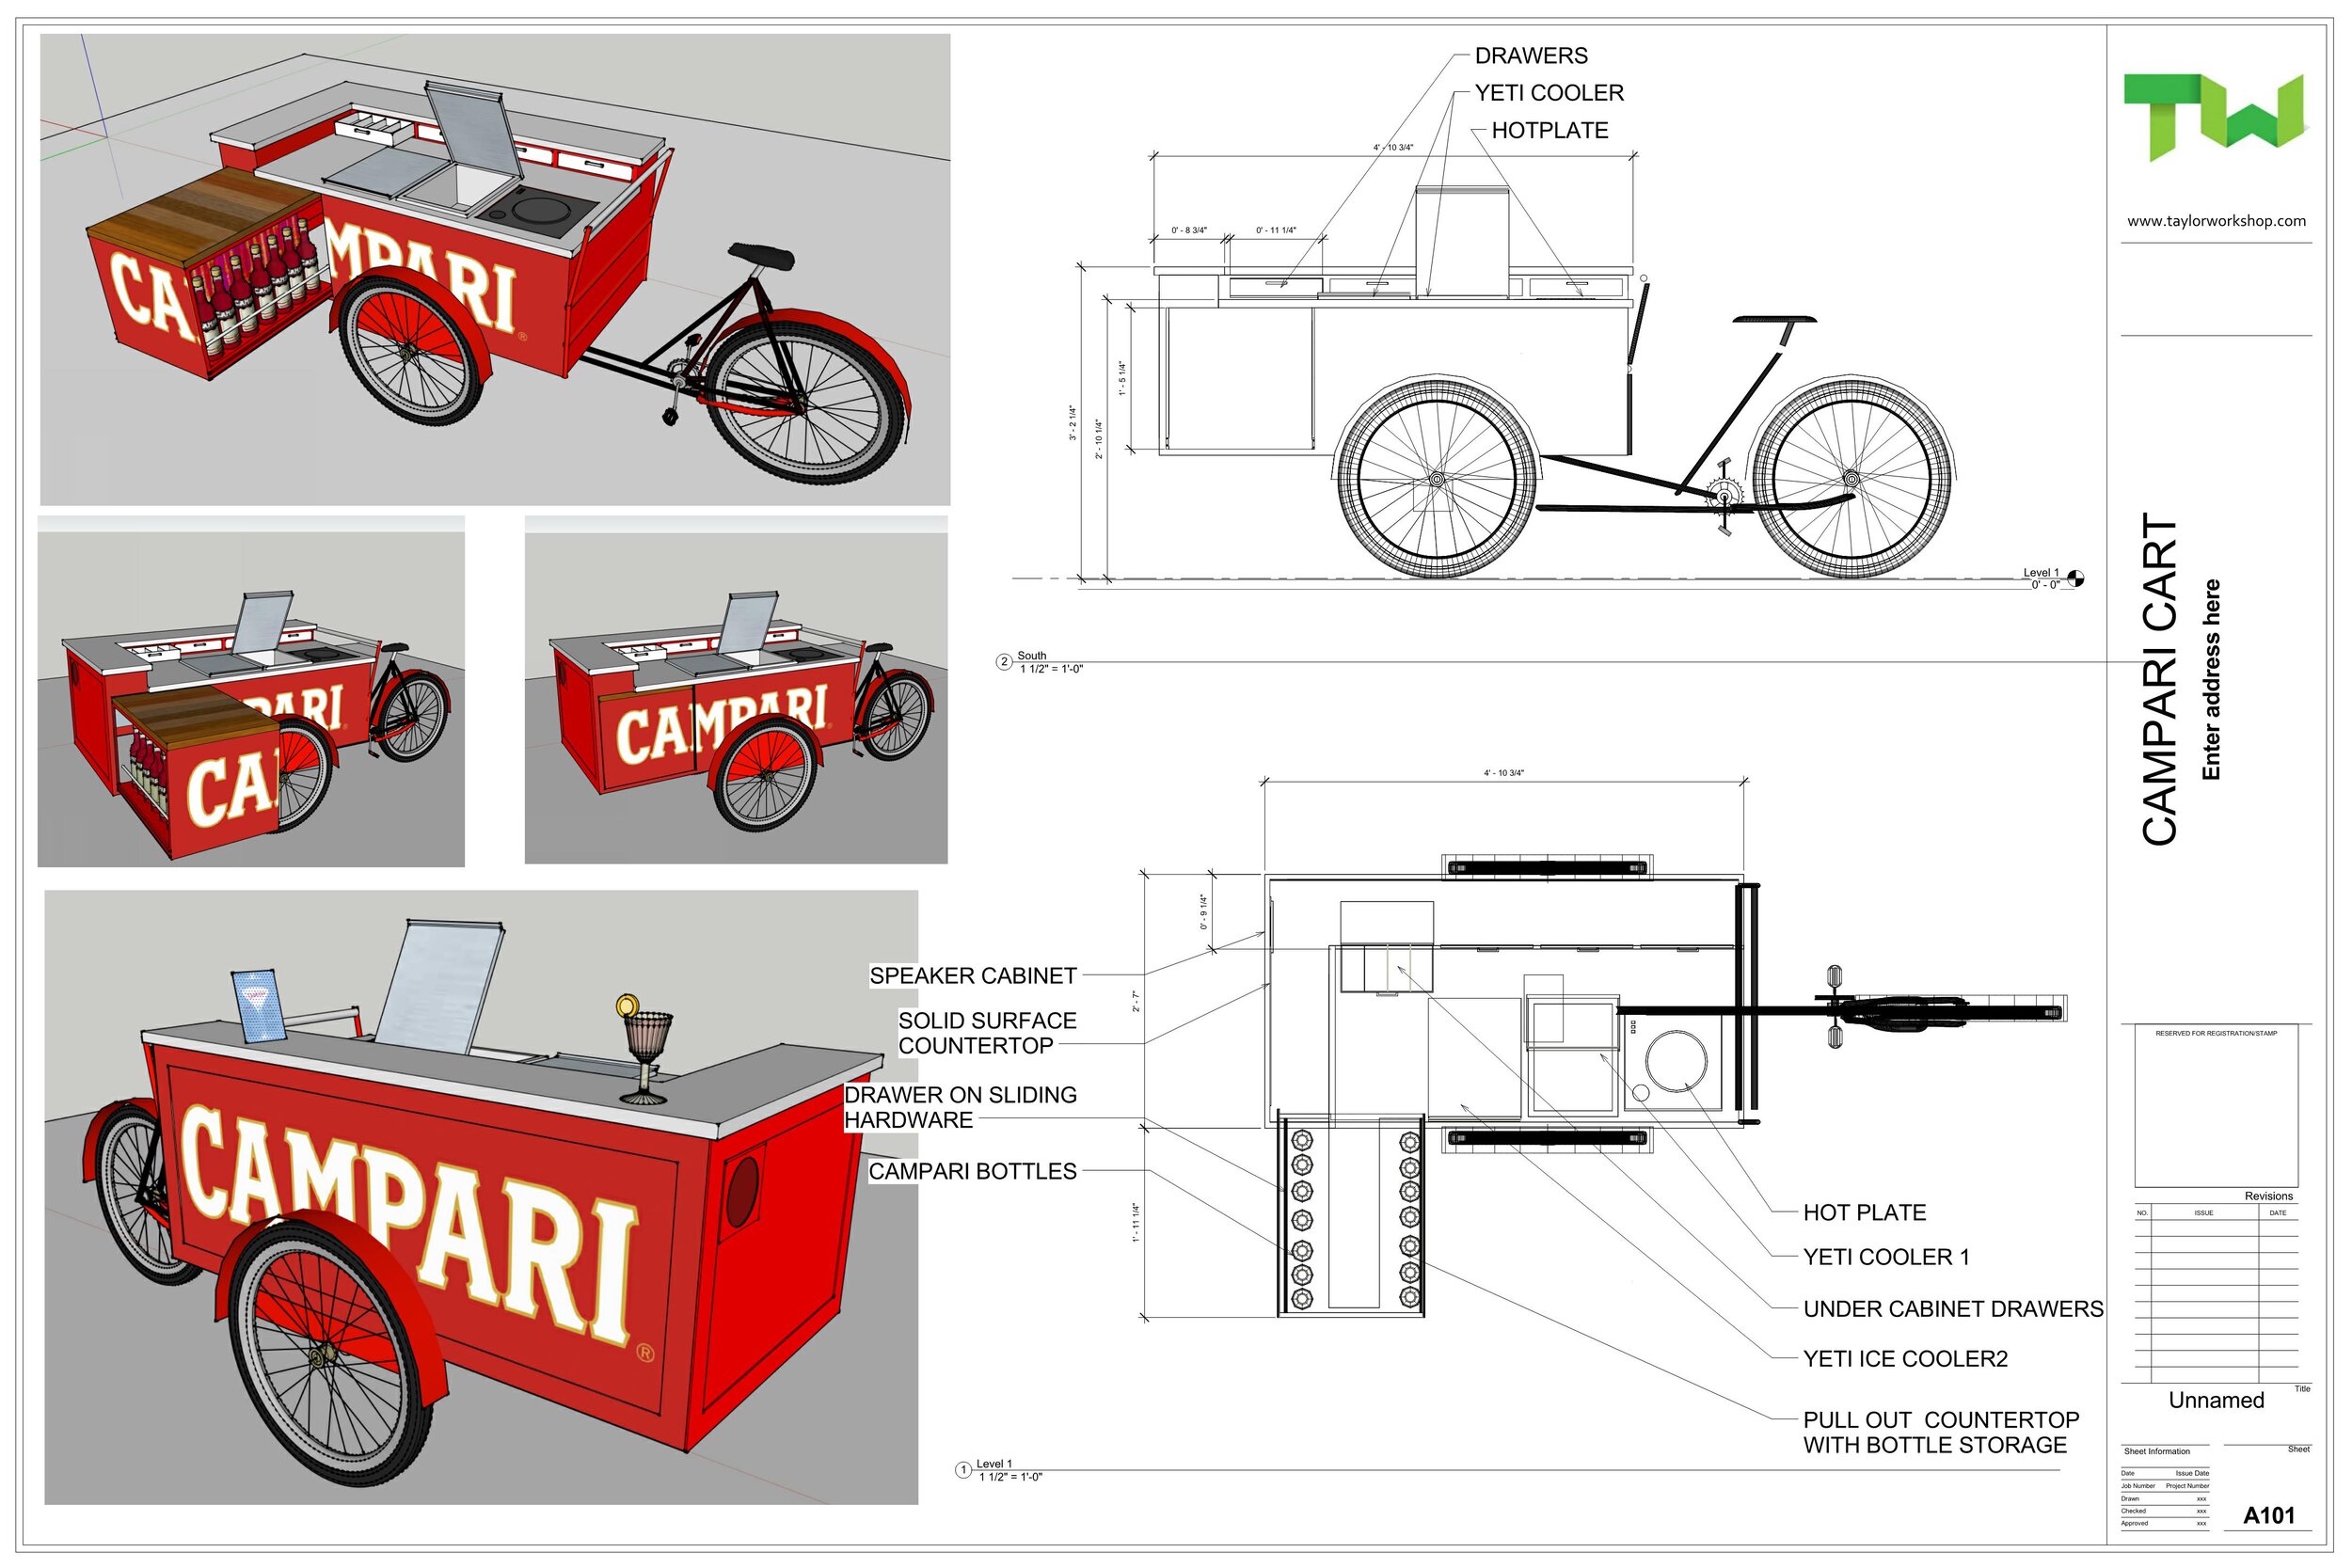Click the Enter address here field

[2211, 680]
